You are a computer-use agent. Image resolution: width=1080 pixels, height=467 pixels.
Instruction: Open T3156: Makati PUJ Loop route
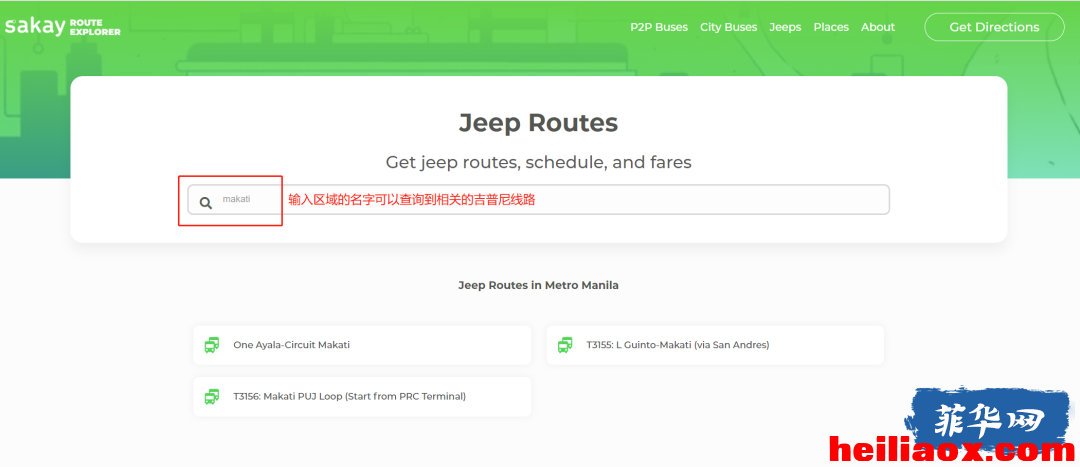[362, 397]
